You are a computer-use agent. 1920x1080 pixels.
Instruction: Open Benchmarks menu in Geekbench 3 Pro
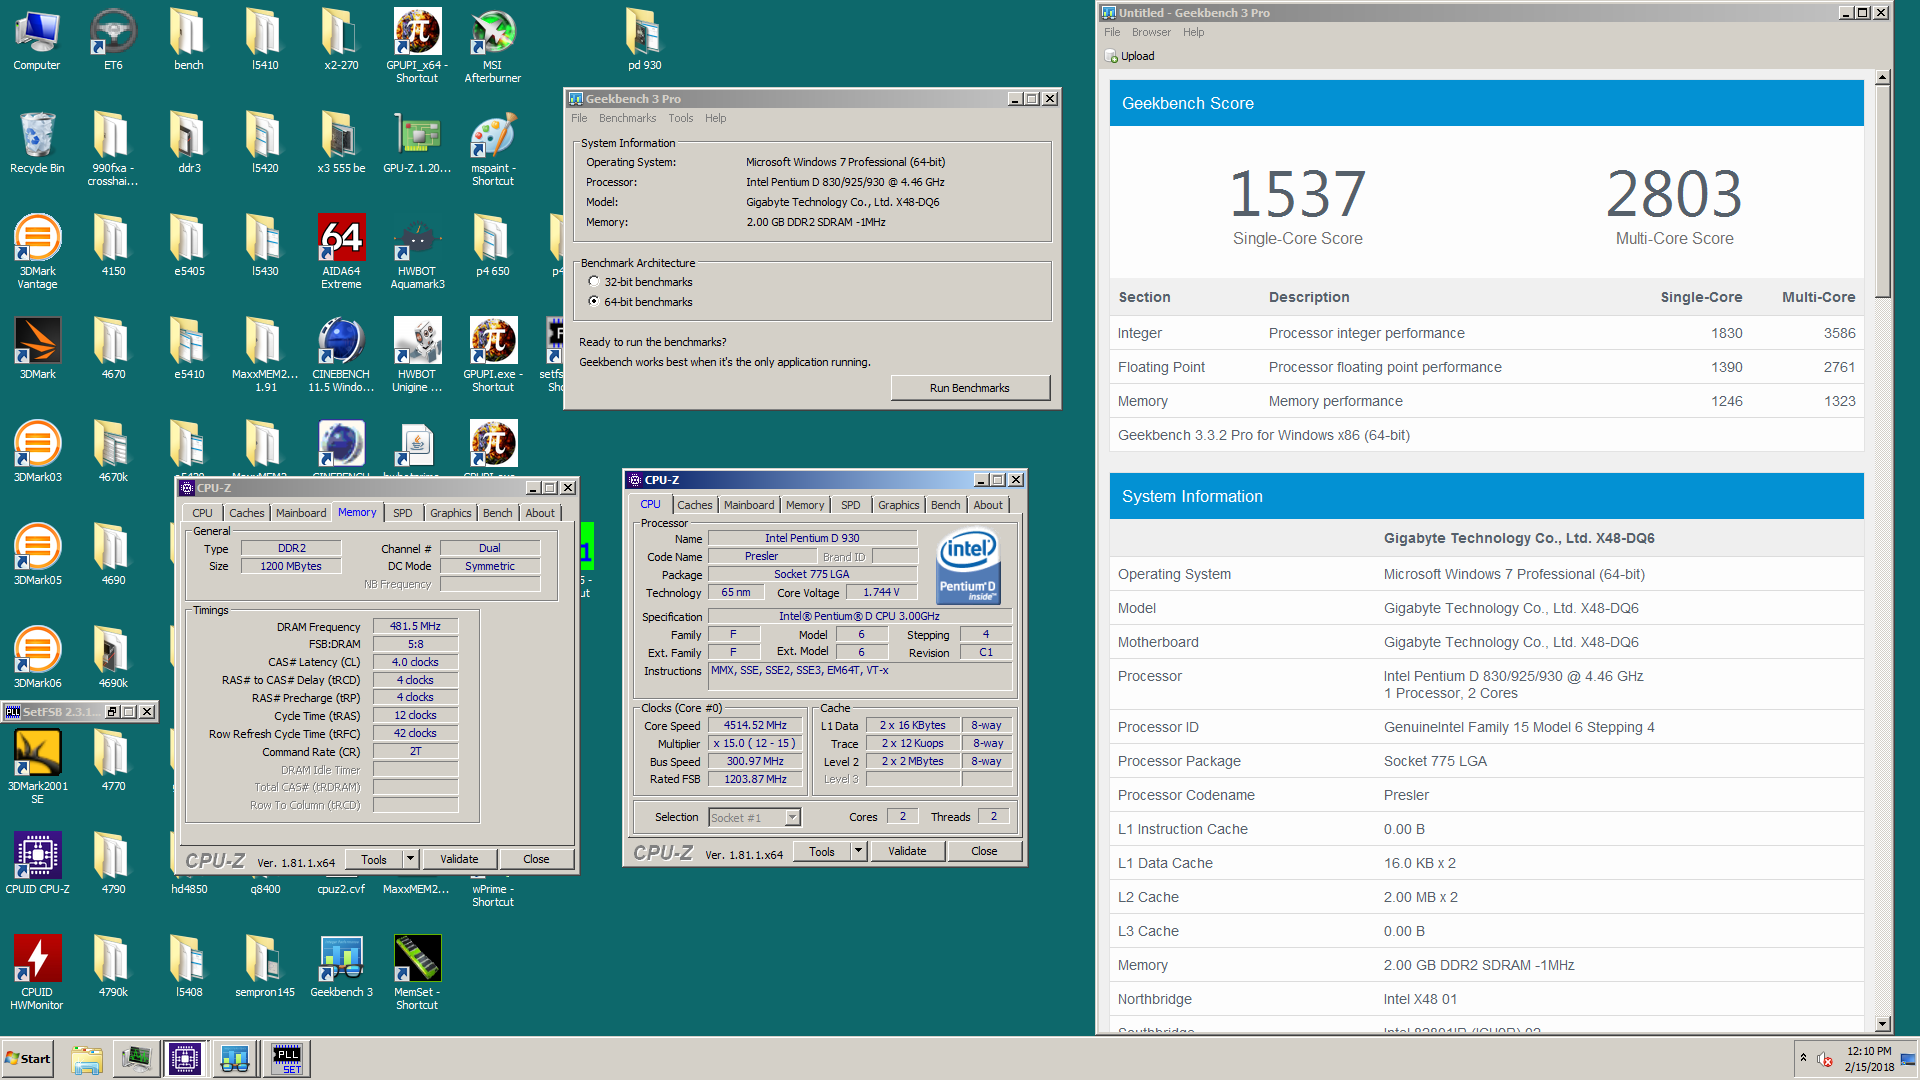[627, 118]
